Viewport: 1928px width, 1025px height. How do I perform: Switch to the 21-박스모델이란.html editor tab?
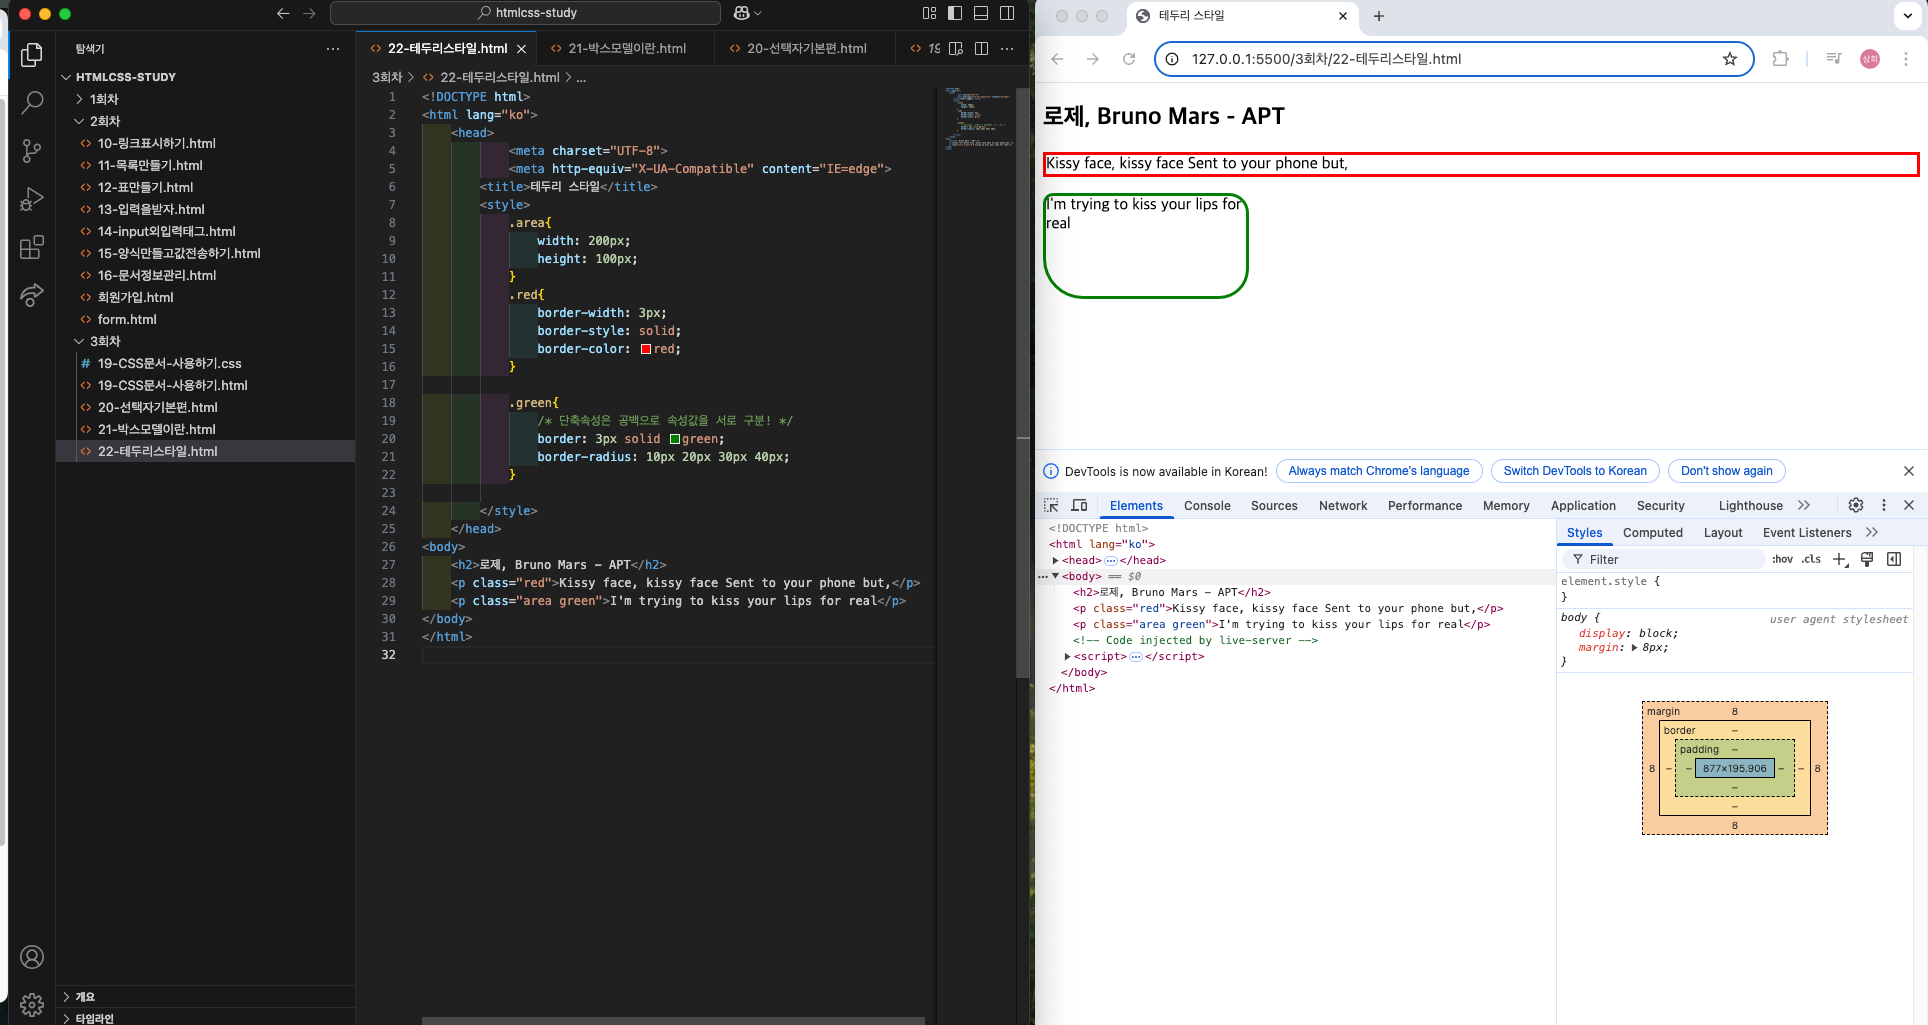627,48
